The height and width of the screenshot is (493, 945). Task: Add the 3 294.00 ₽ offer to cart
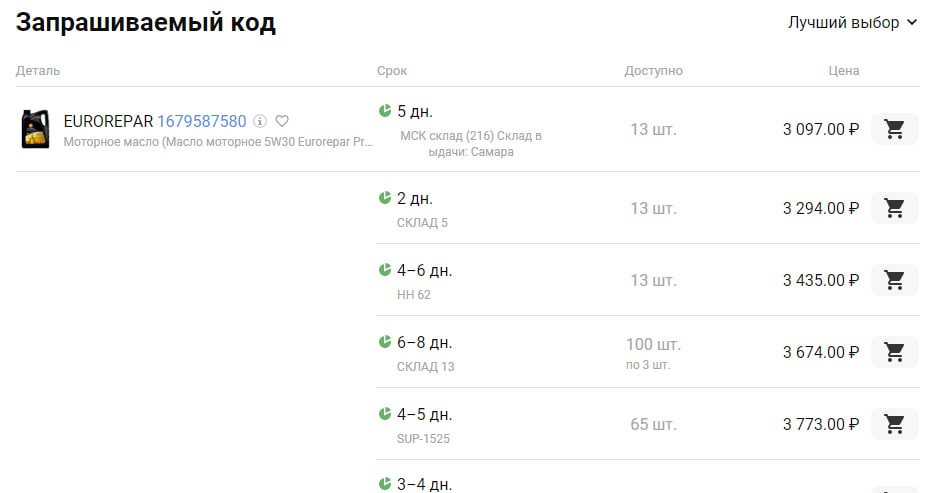894,208
